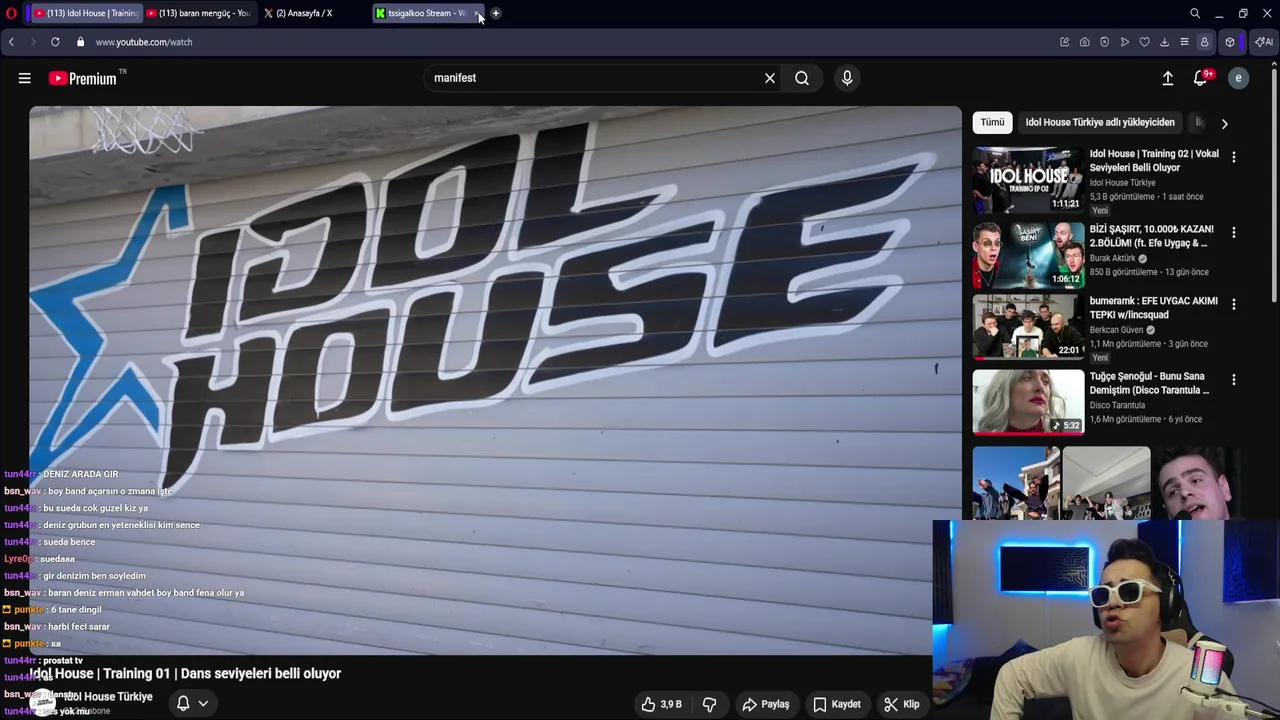1280x720 pixels.
Task: Click the edit page pencil icon in toolbar
Action: tap(1064, 42)
